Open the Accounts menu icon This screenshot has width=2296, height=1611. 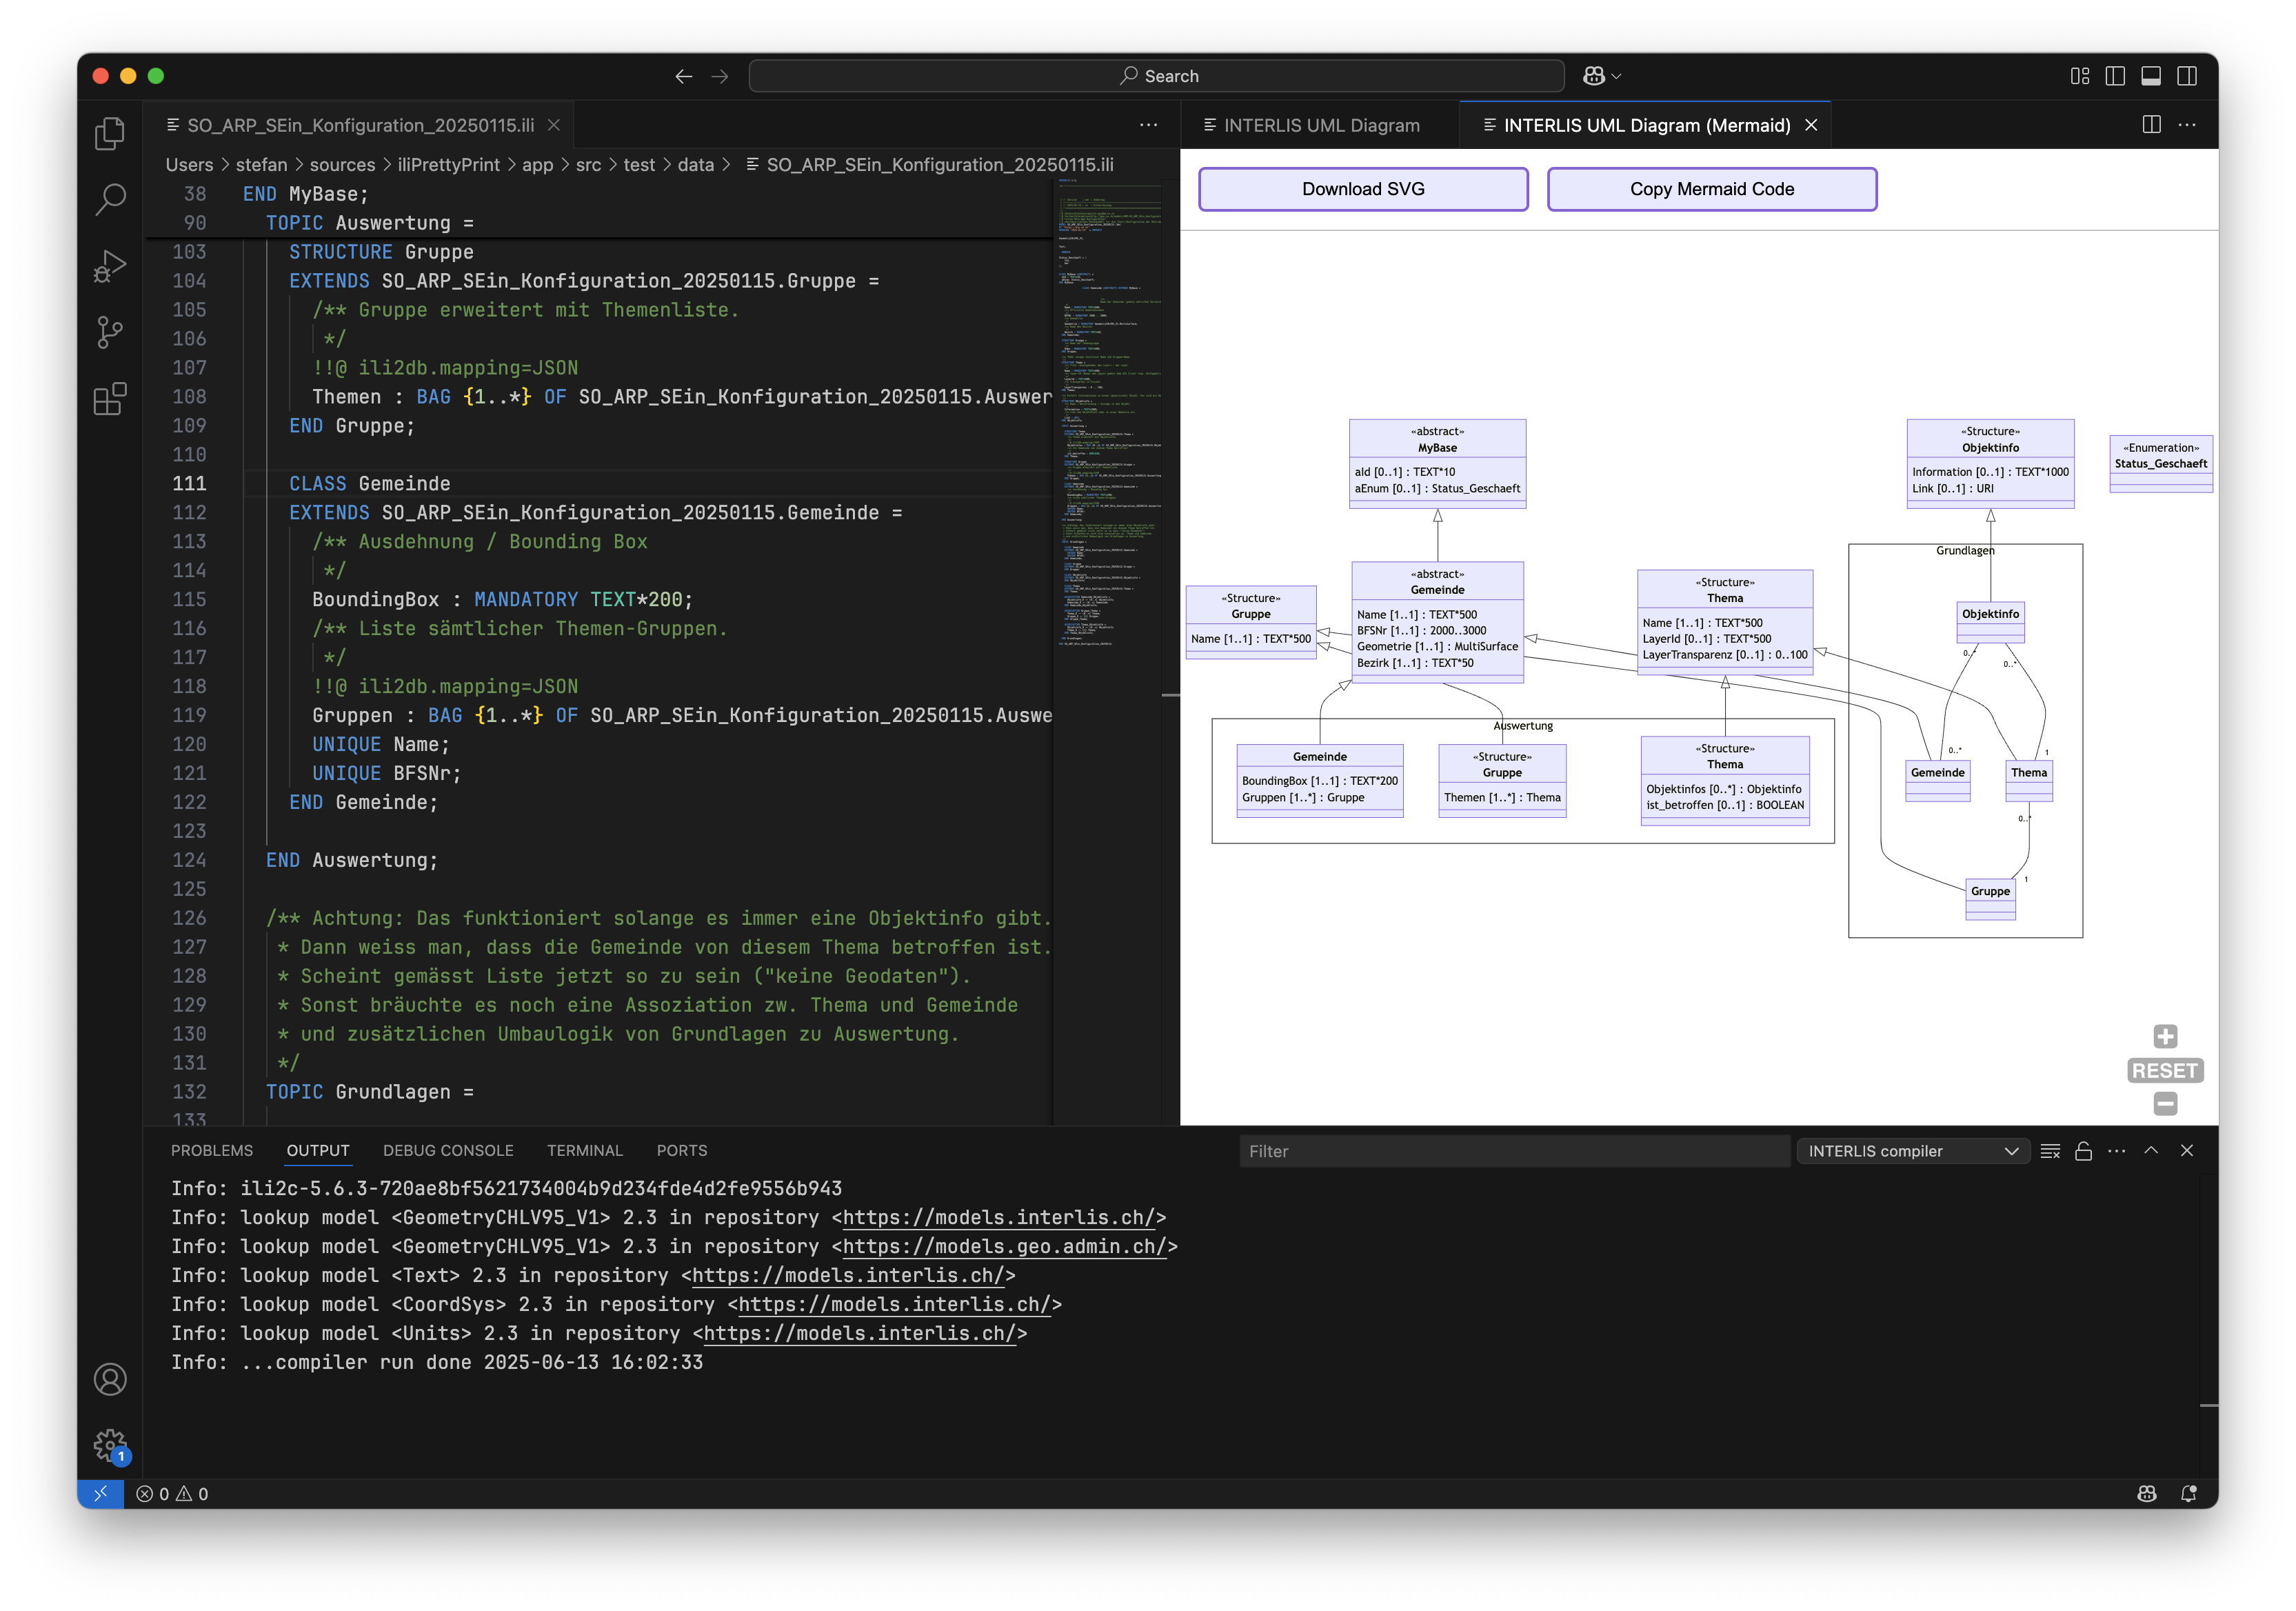pos(110,1379)
